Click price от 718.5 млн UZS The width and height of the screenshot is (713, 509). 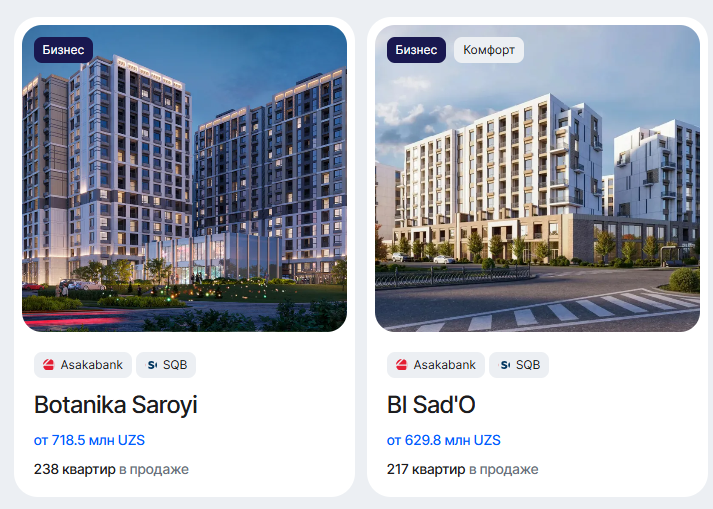point(89,440)
